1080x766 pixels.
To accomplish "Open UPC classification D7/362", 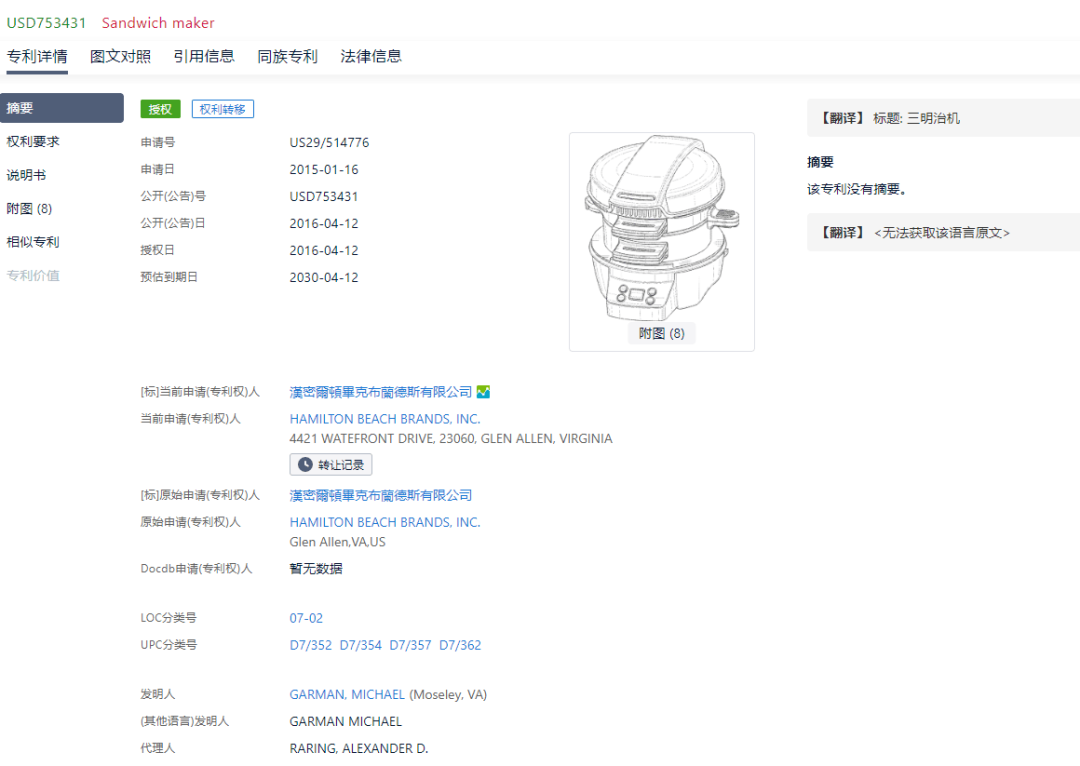I will [460, 645].
